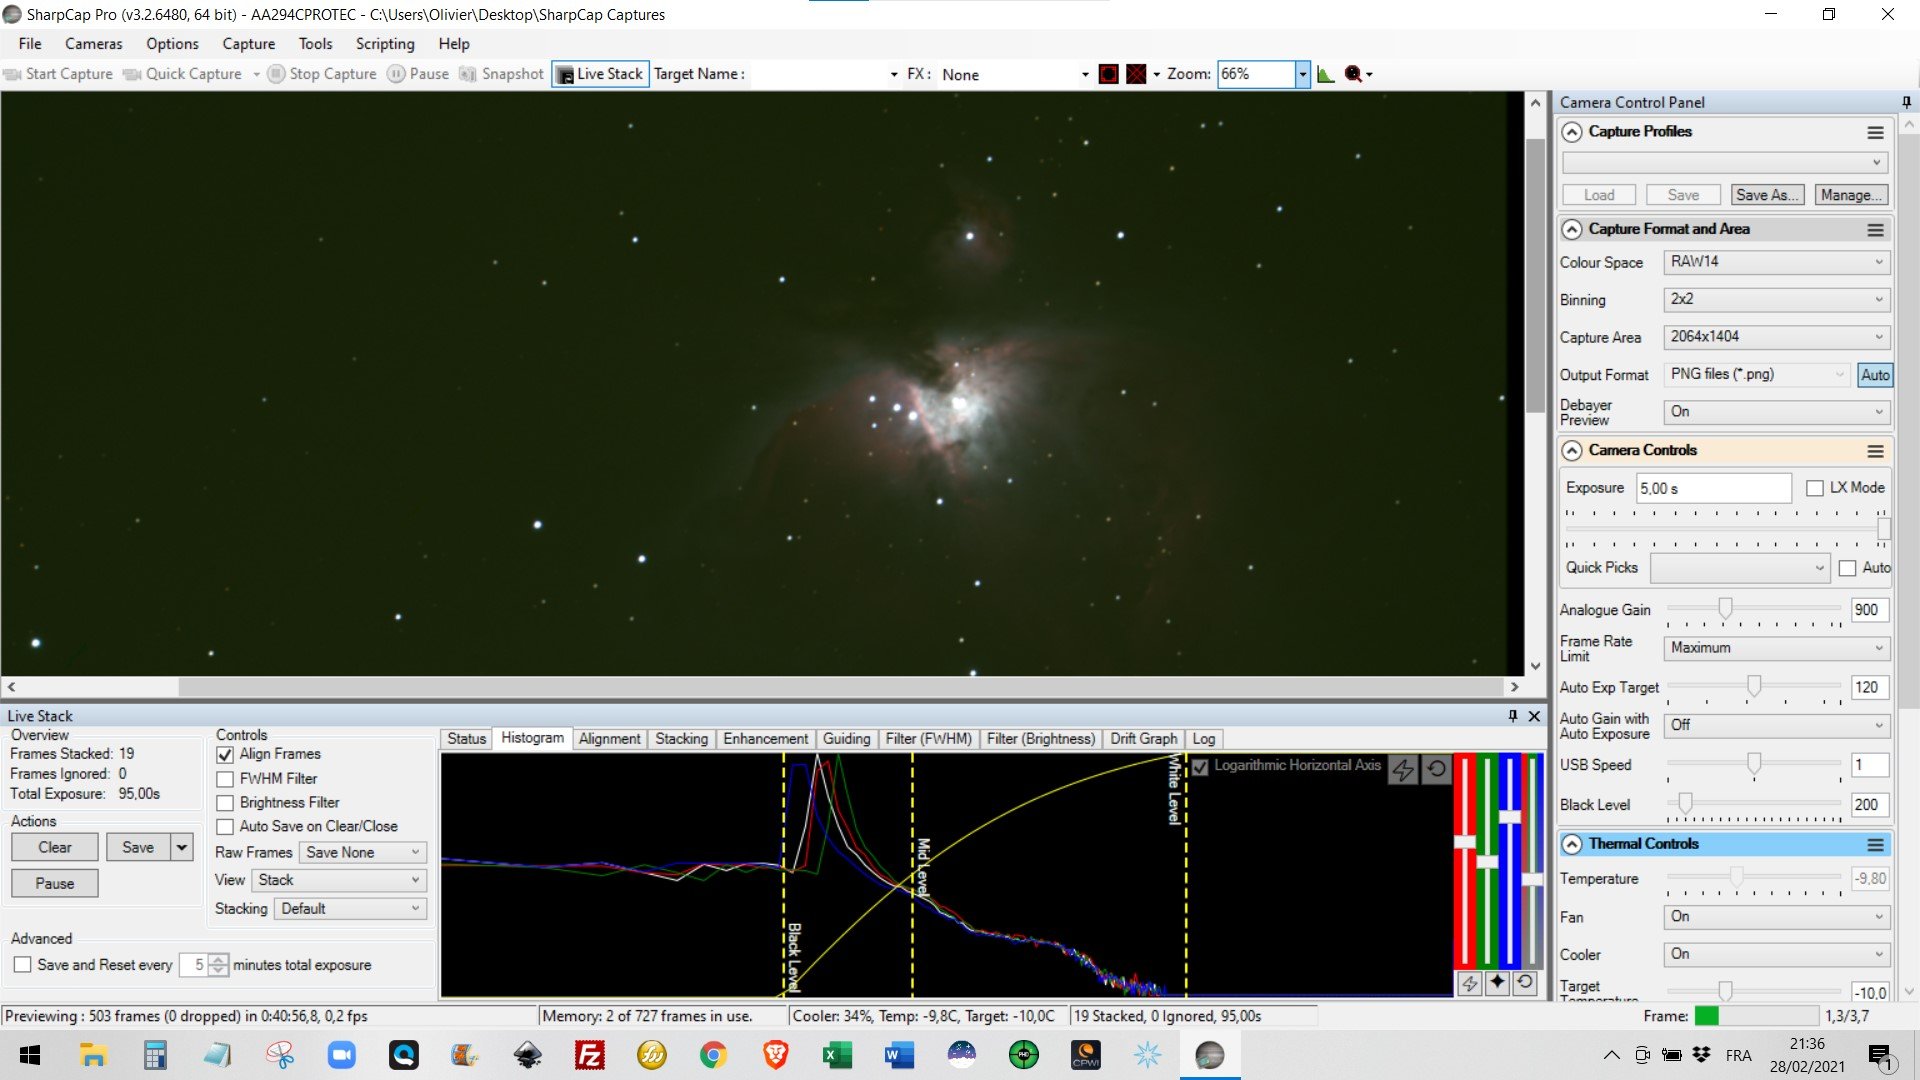This screenshot has width=1920, height=1080.
Task: Click the red reticule overlay icon
Action: coord(1136,74)
